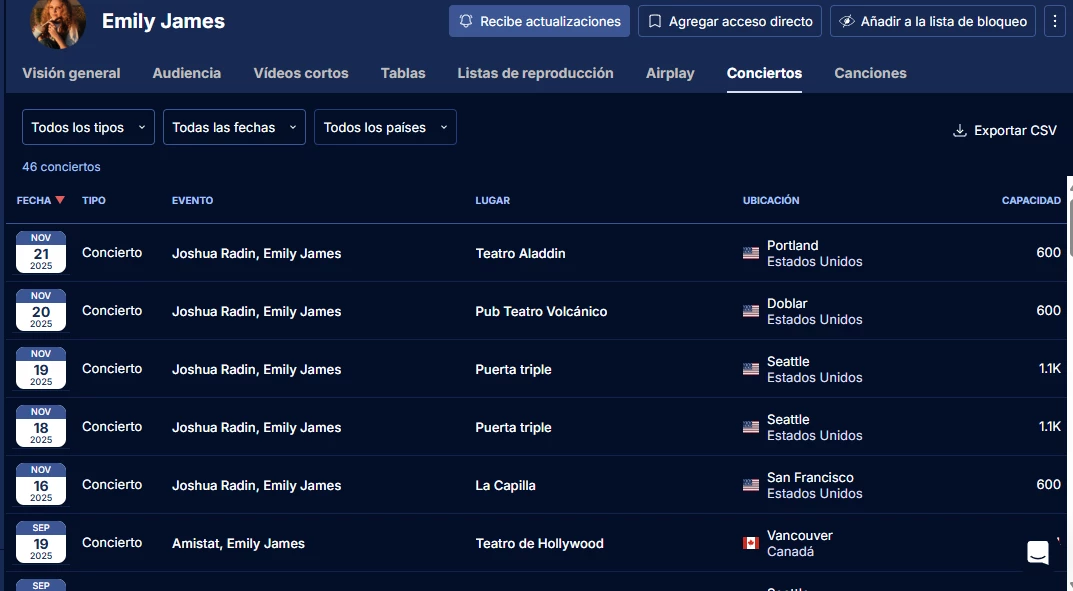The image size is (1073, 591).
Task: Click the 600 capacity in Portland row
Action: (x=1048, y=252)
